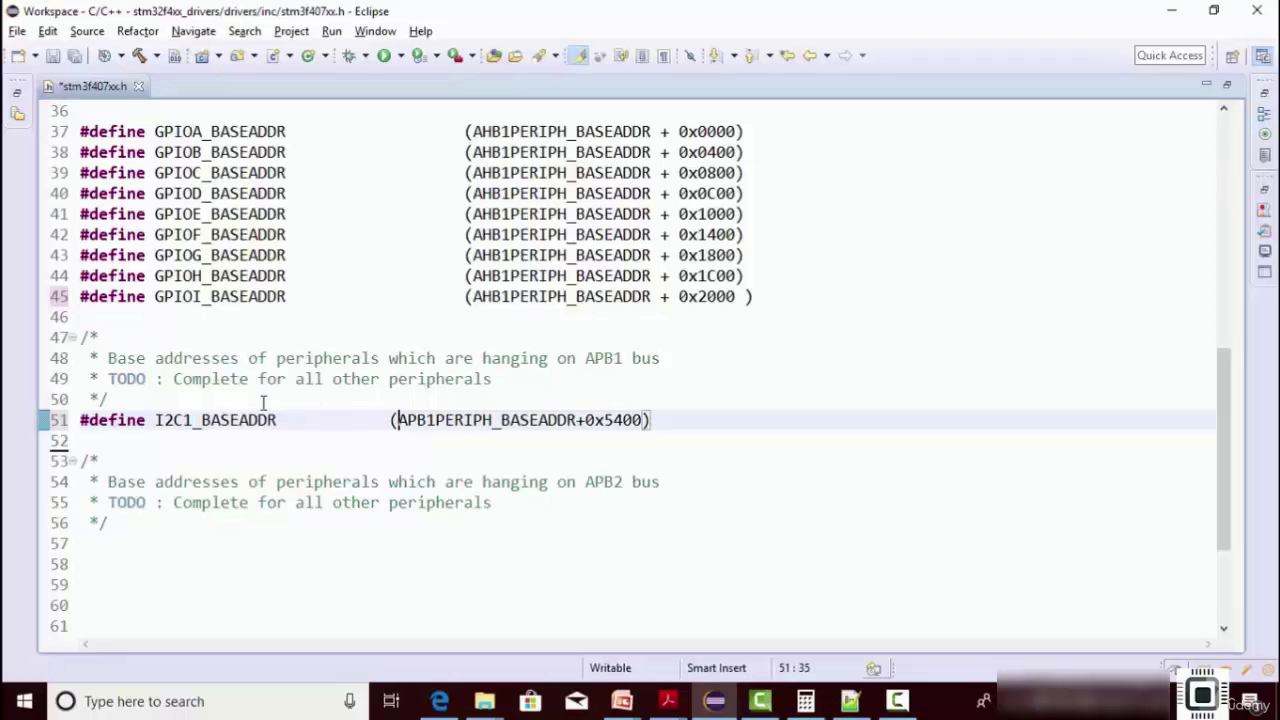1280x720 pixels.
Task: Open Microsoft Edge from the taskbar
Action: point(439,701)
